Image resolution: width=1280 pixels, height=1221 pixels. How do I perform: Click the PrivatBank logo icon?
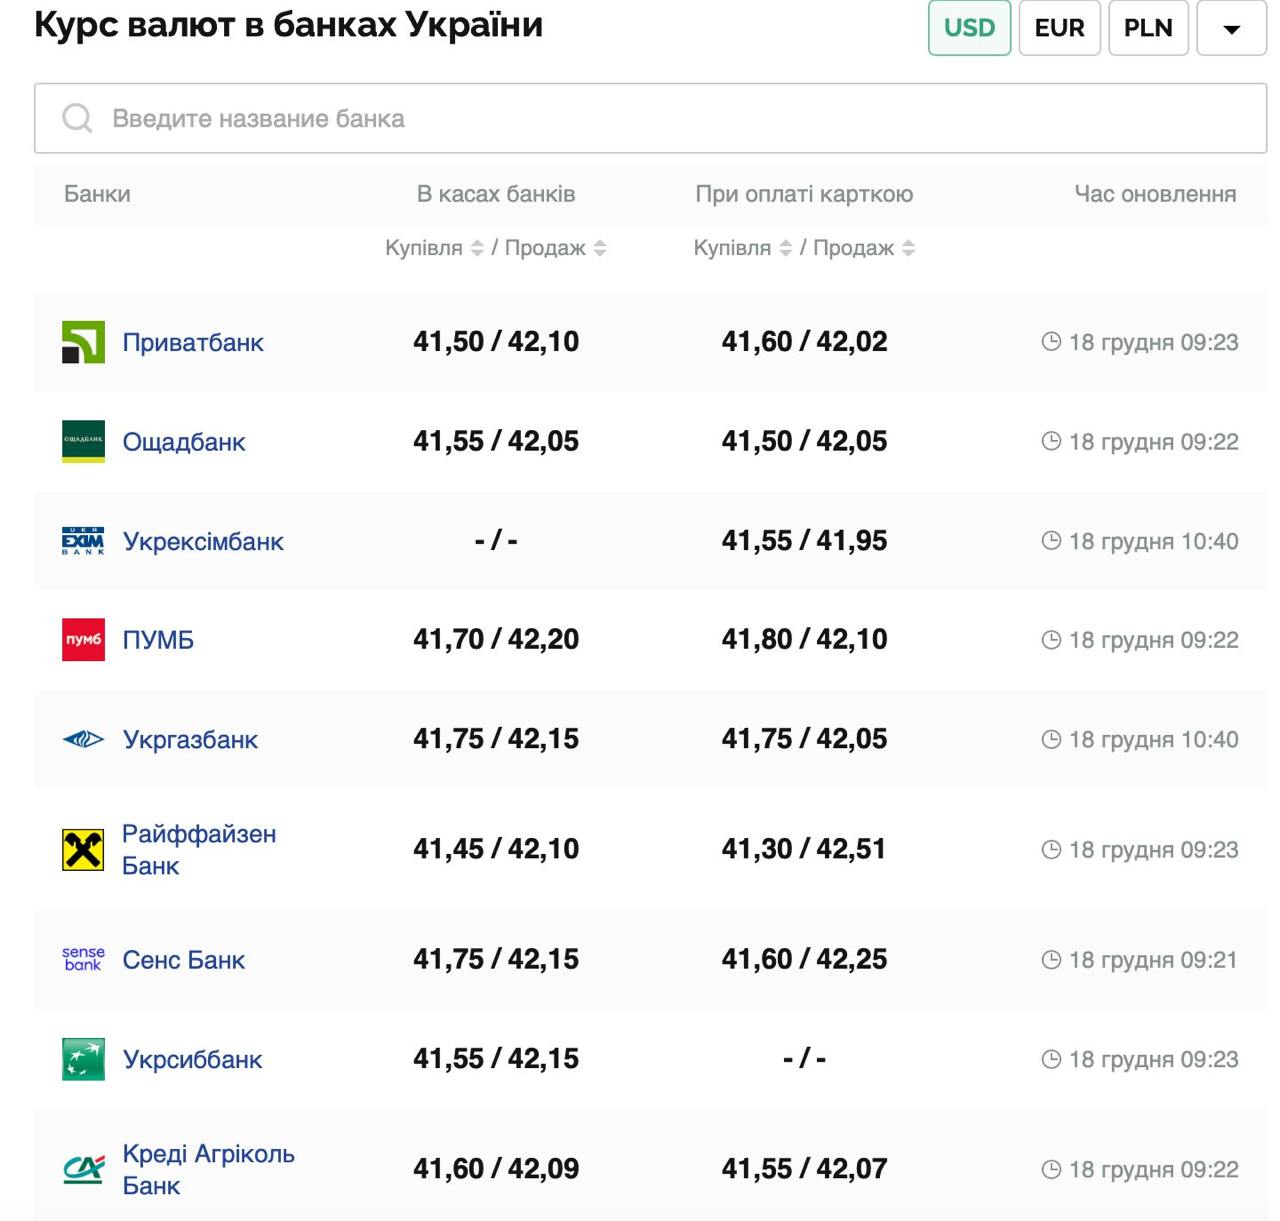tap(83, 342)
